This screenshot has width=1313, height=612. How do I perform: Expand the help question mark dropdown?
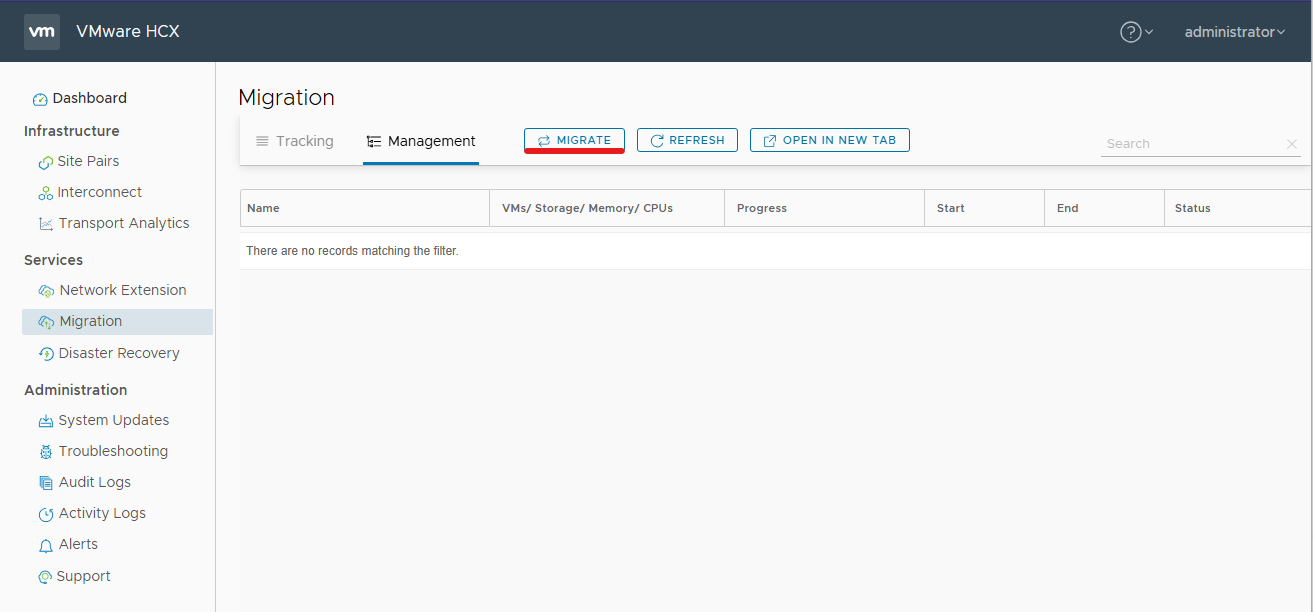(1137, 32)
